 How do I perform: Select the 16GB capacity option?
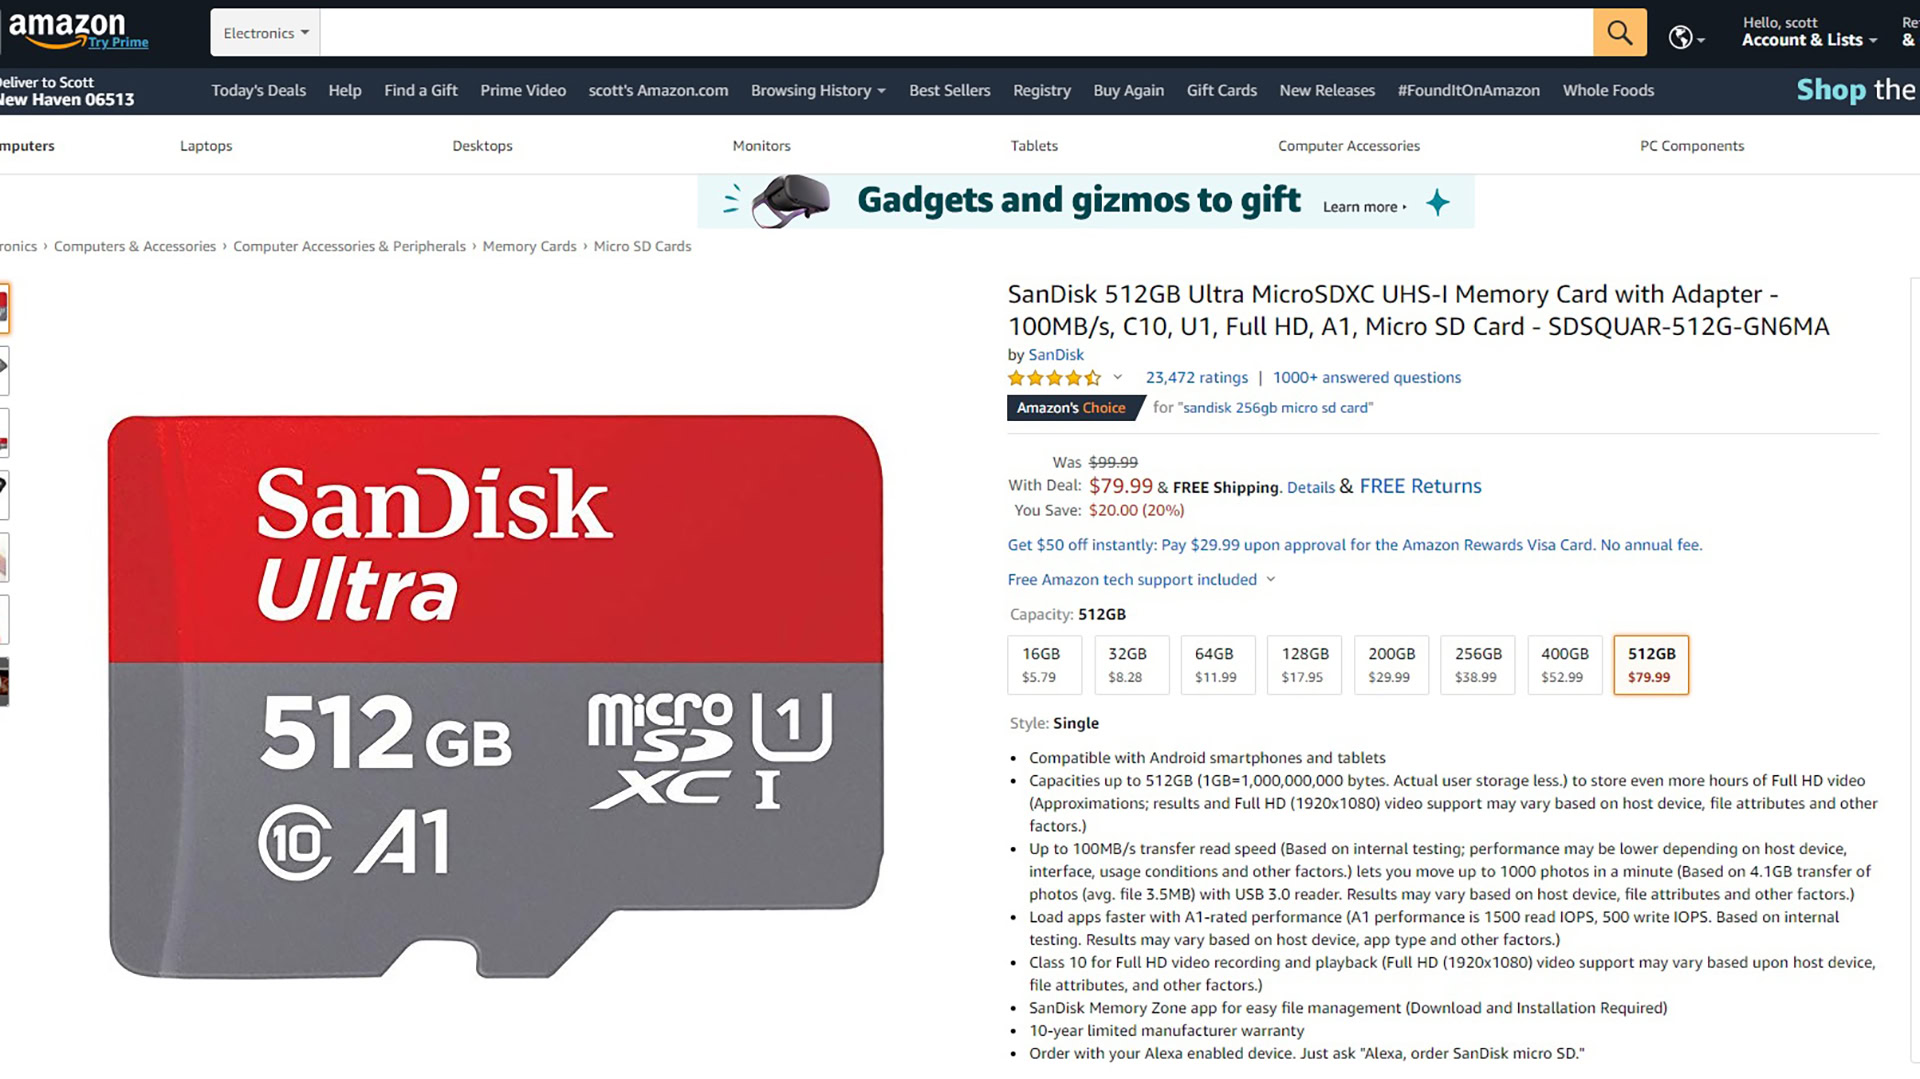(x=1044, y=665)
